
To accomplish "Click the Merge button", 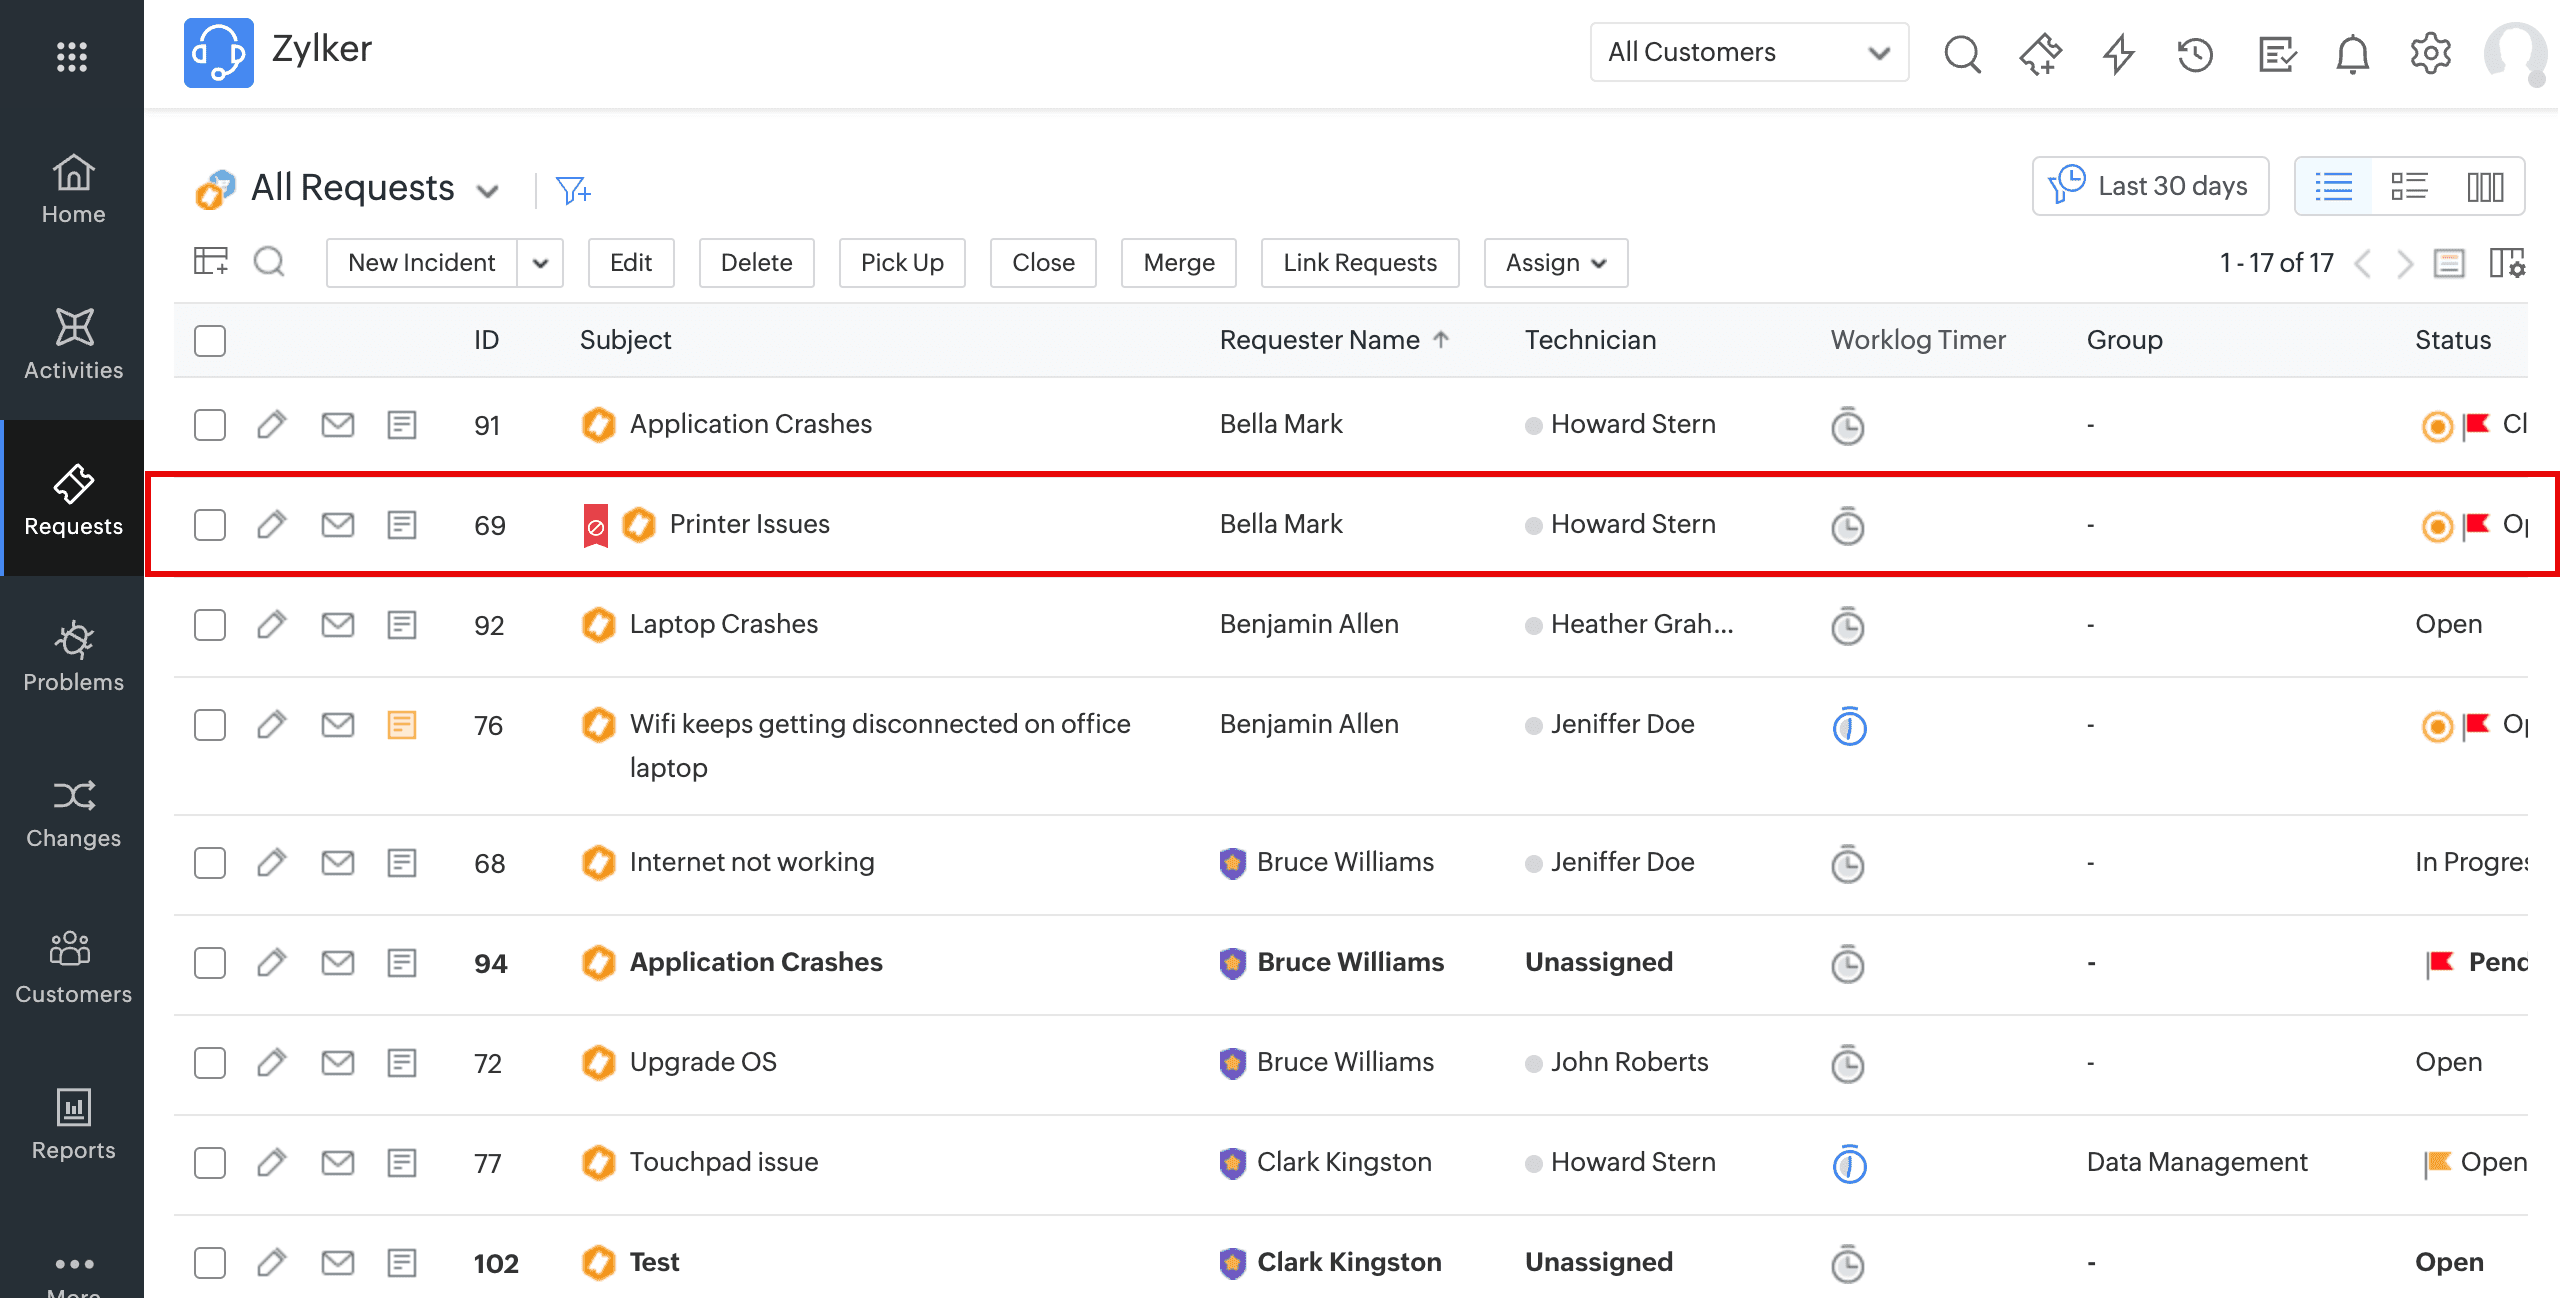I will click(x=1178, y=263).
